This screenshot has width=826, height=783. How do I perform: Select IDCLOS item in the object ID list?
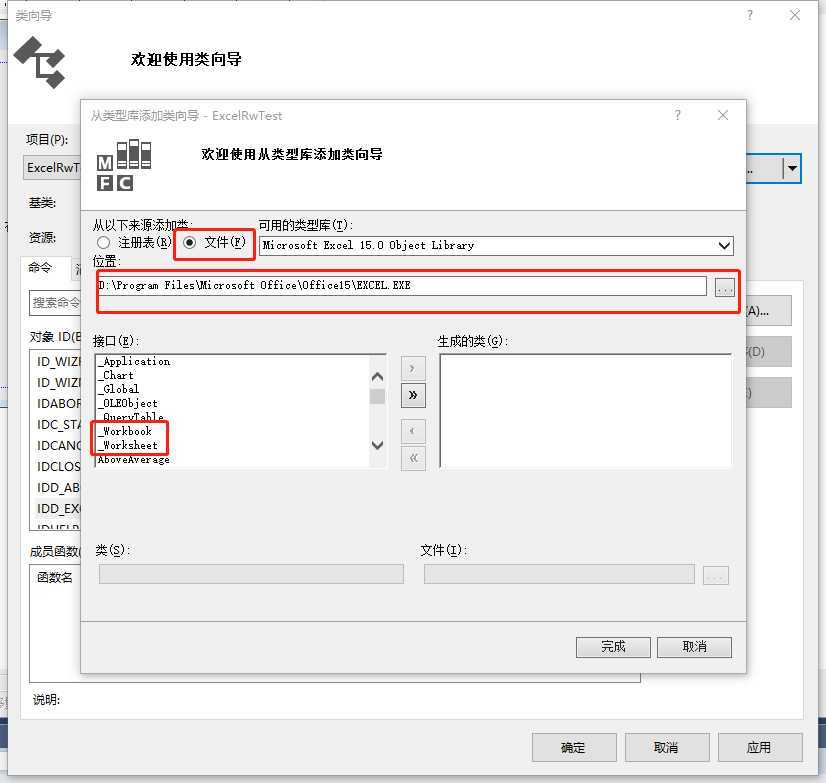58,467
